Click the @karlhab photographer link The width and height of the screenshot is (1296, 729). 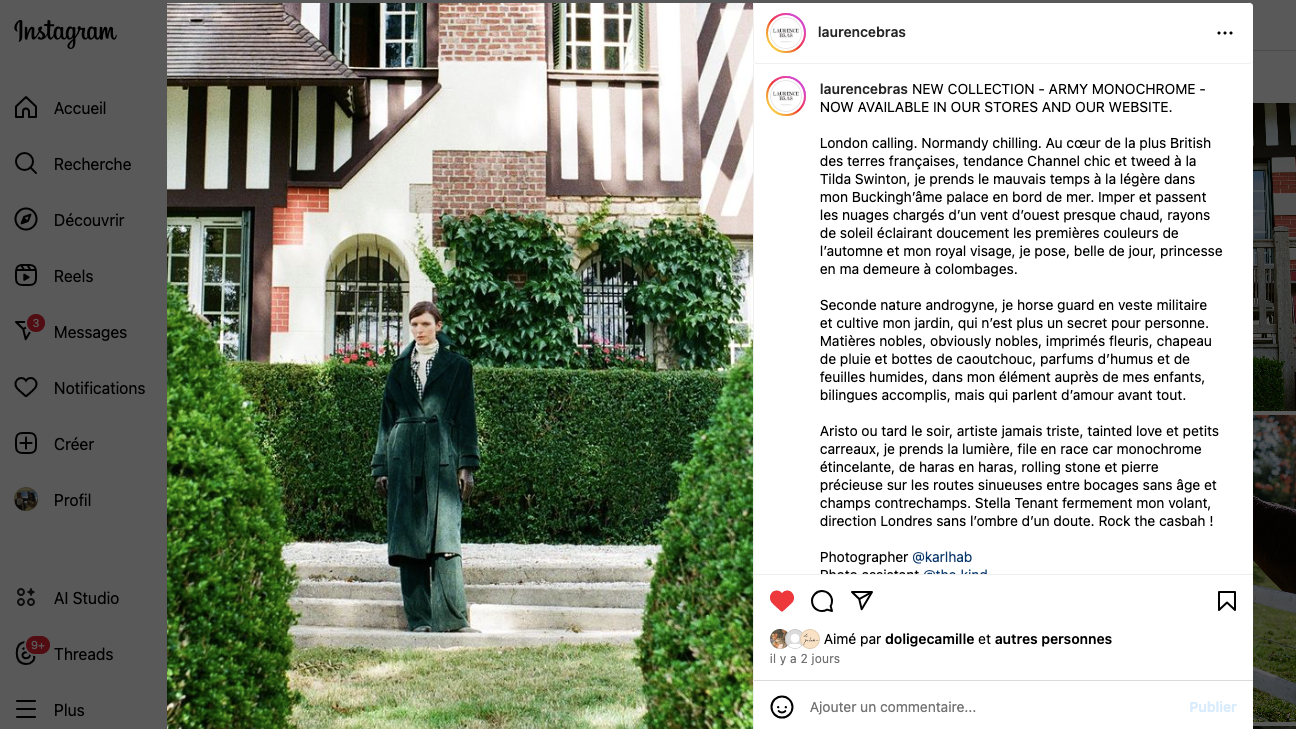(x=942, y=557)
